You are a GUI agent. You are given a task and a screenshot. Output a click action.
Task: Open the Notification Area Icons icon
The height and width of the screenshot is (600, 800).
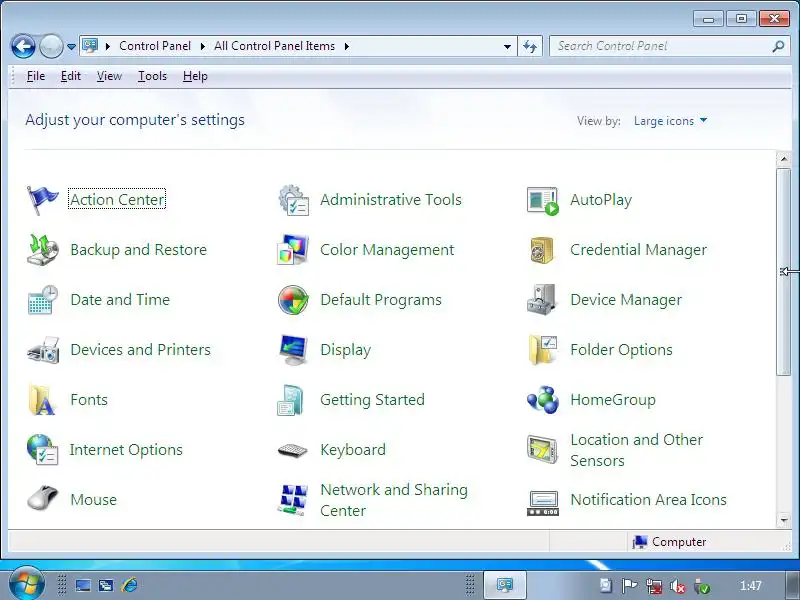[x=543, y=503]
